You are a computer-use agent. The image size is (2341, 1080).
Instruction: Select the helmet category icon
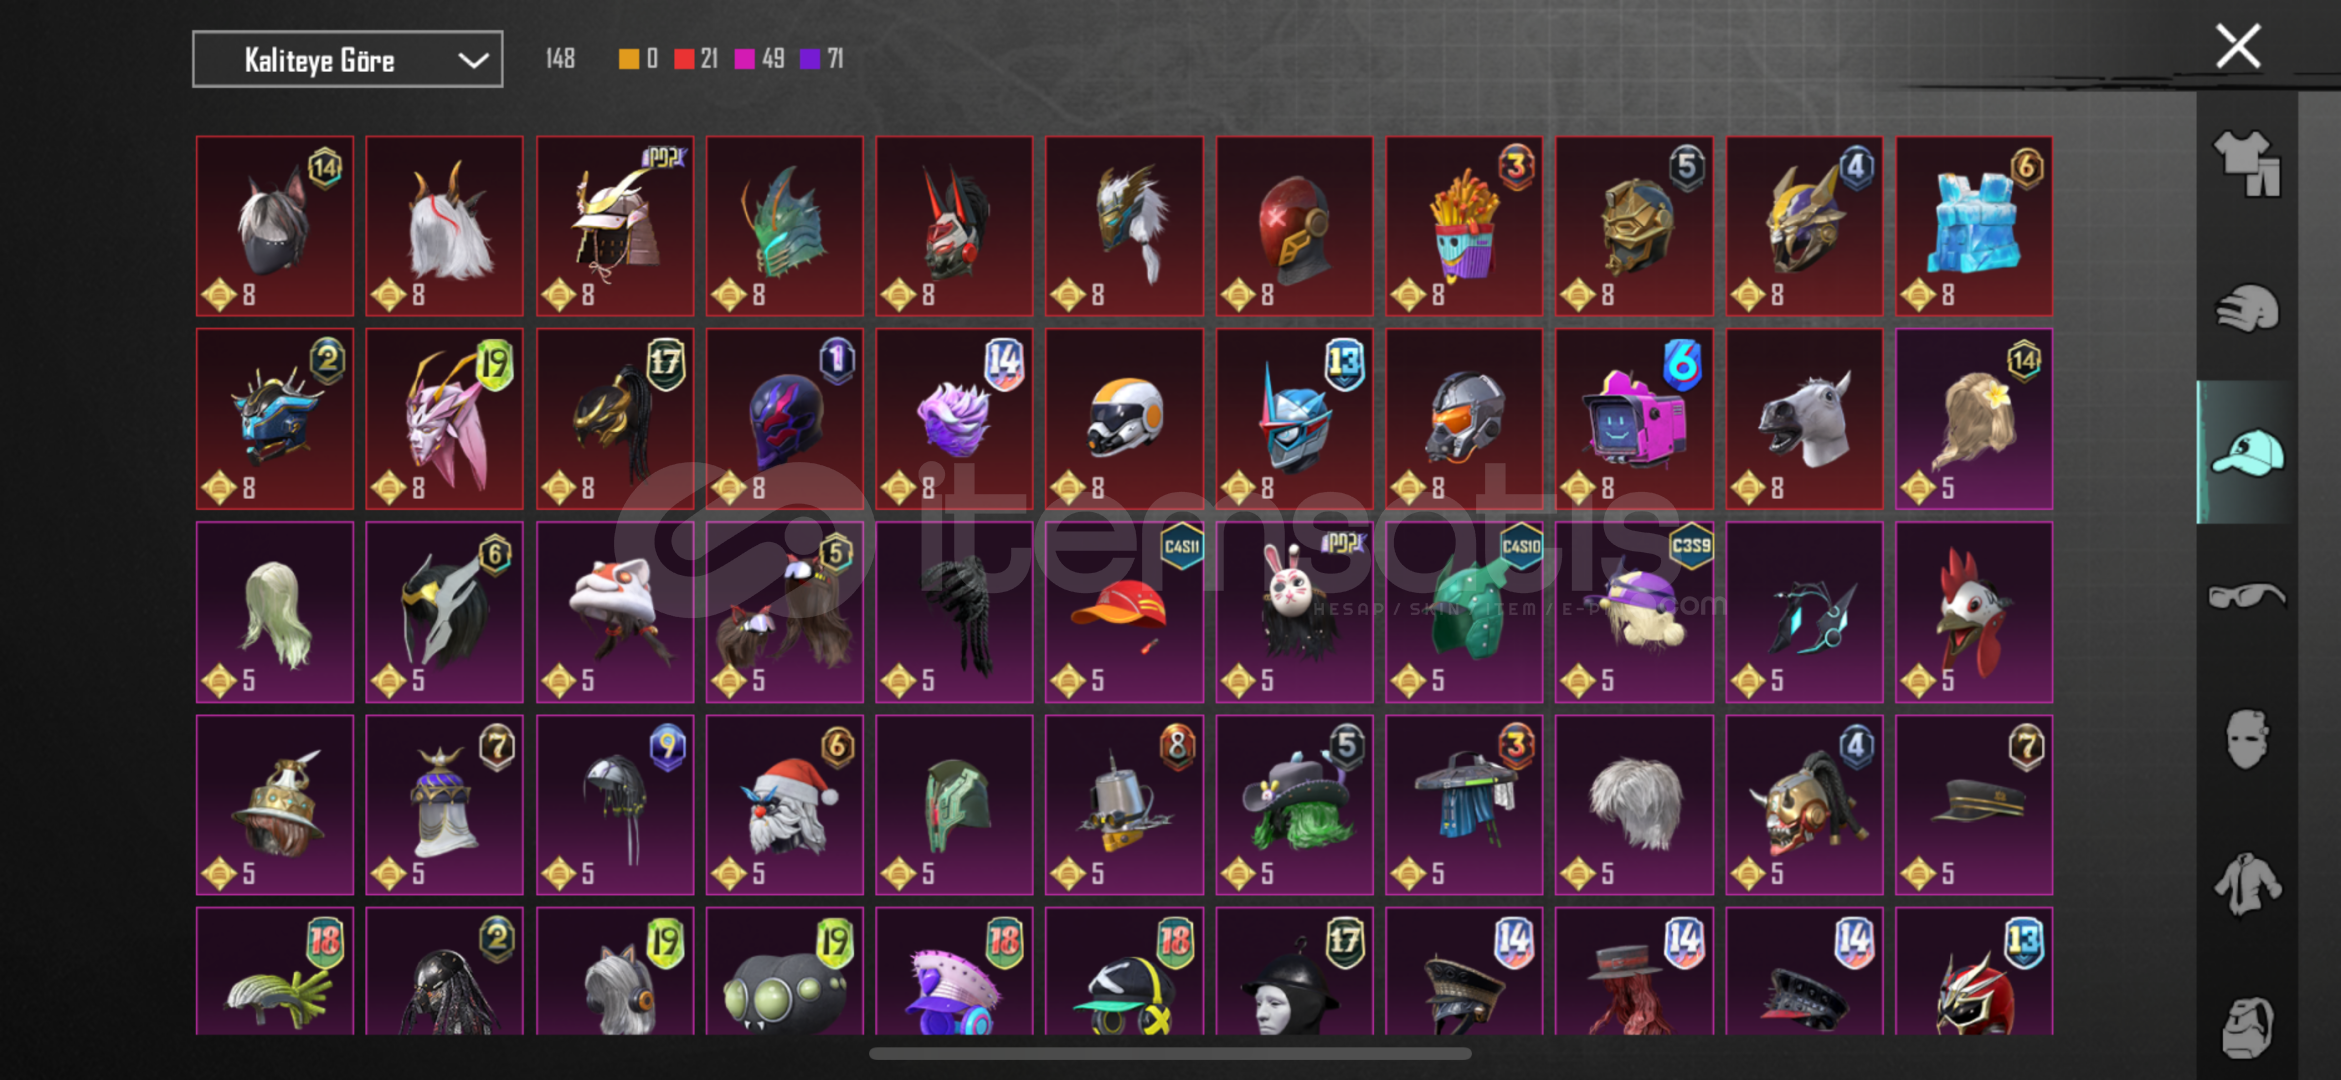(2246, 308)
